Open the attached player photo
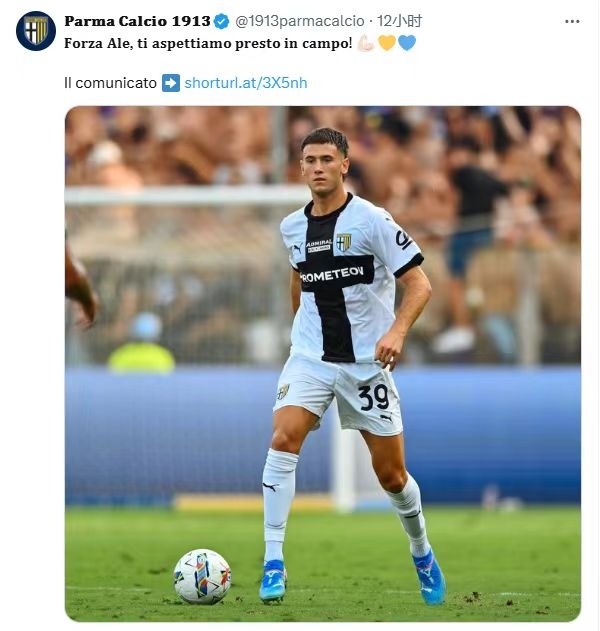 (x=323, y=364)
